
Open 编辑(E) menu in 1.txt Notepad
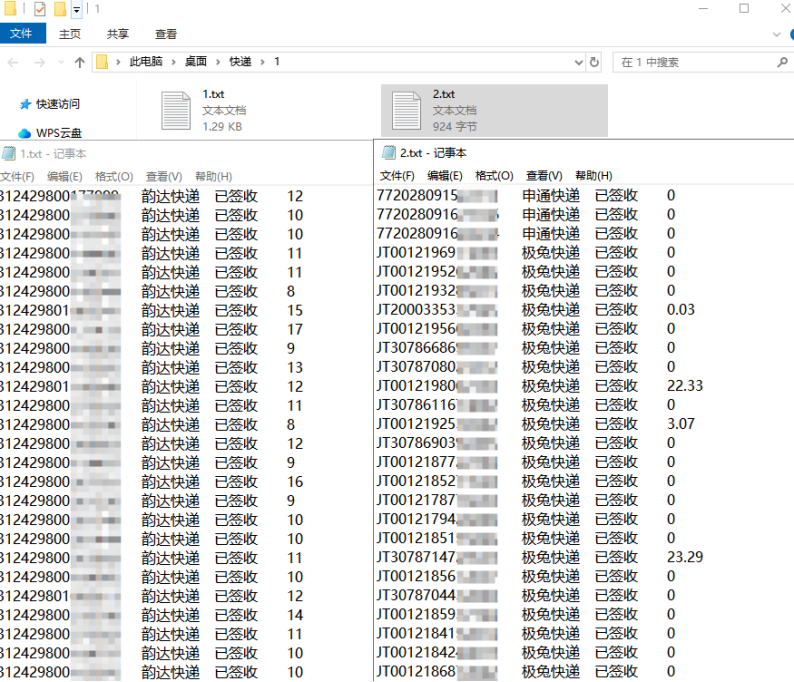[65, 176]
